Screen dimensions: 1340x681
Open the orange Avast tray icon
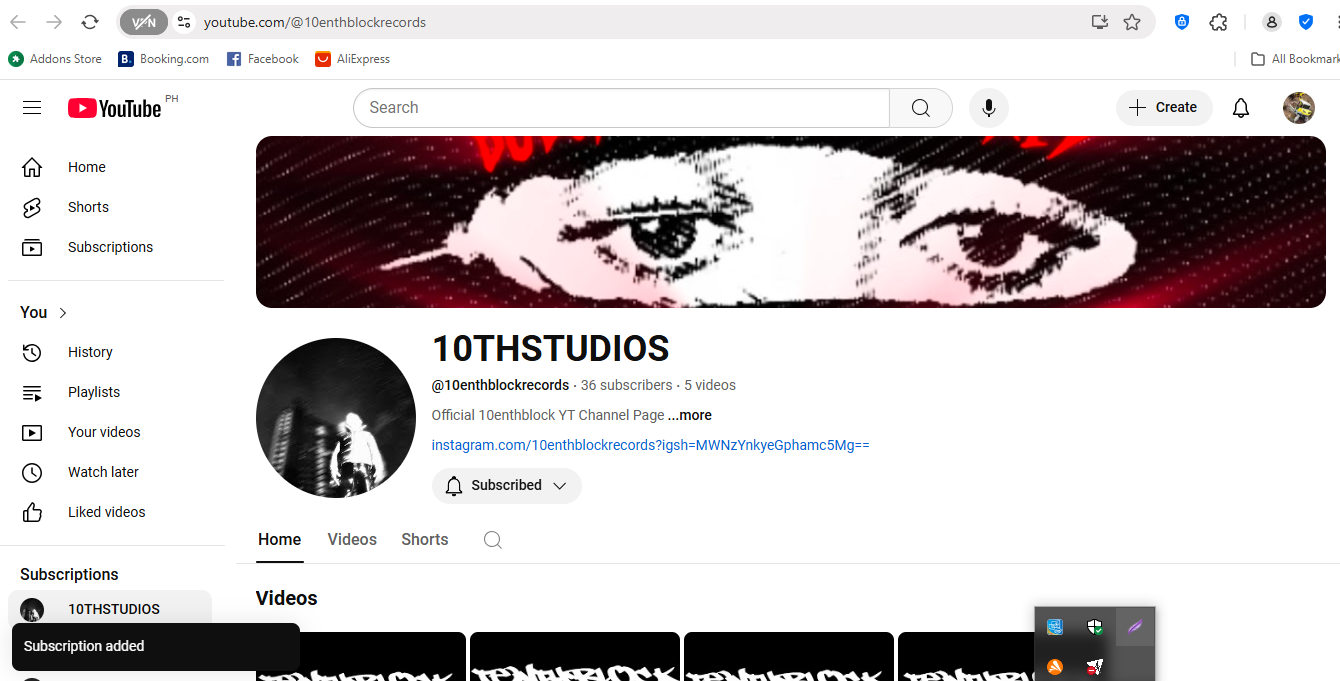coord(1054,666)
